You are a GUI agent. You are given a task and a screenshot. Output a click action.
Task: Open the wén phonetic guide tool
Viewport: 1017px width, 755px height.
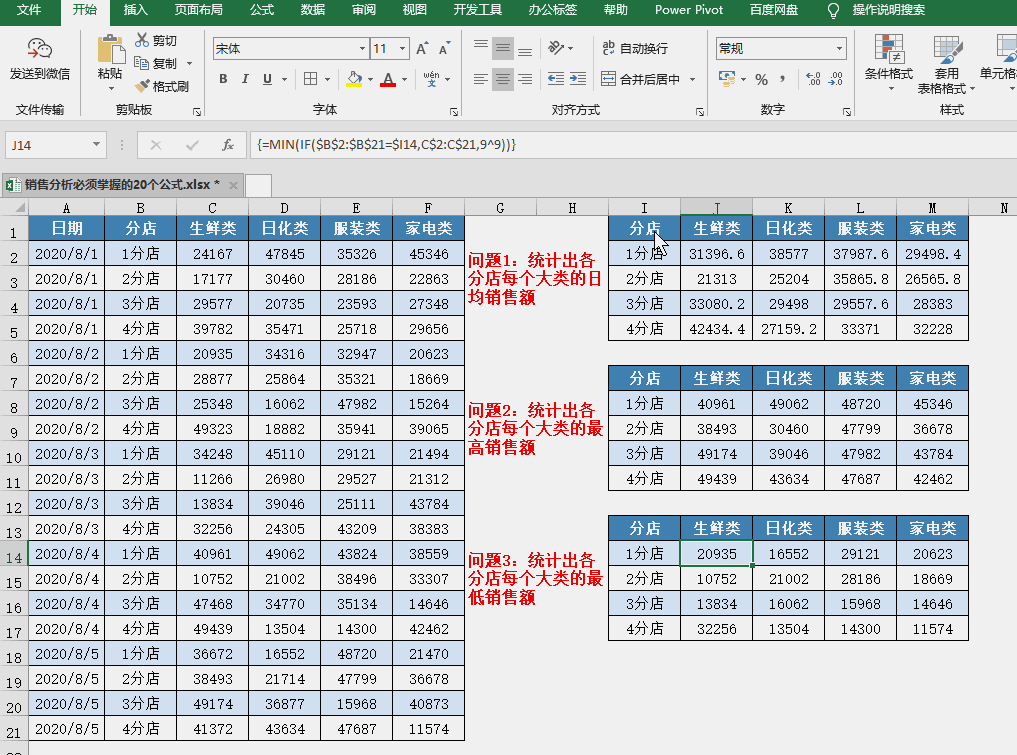431,79
